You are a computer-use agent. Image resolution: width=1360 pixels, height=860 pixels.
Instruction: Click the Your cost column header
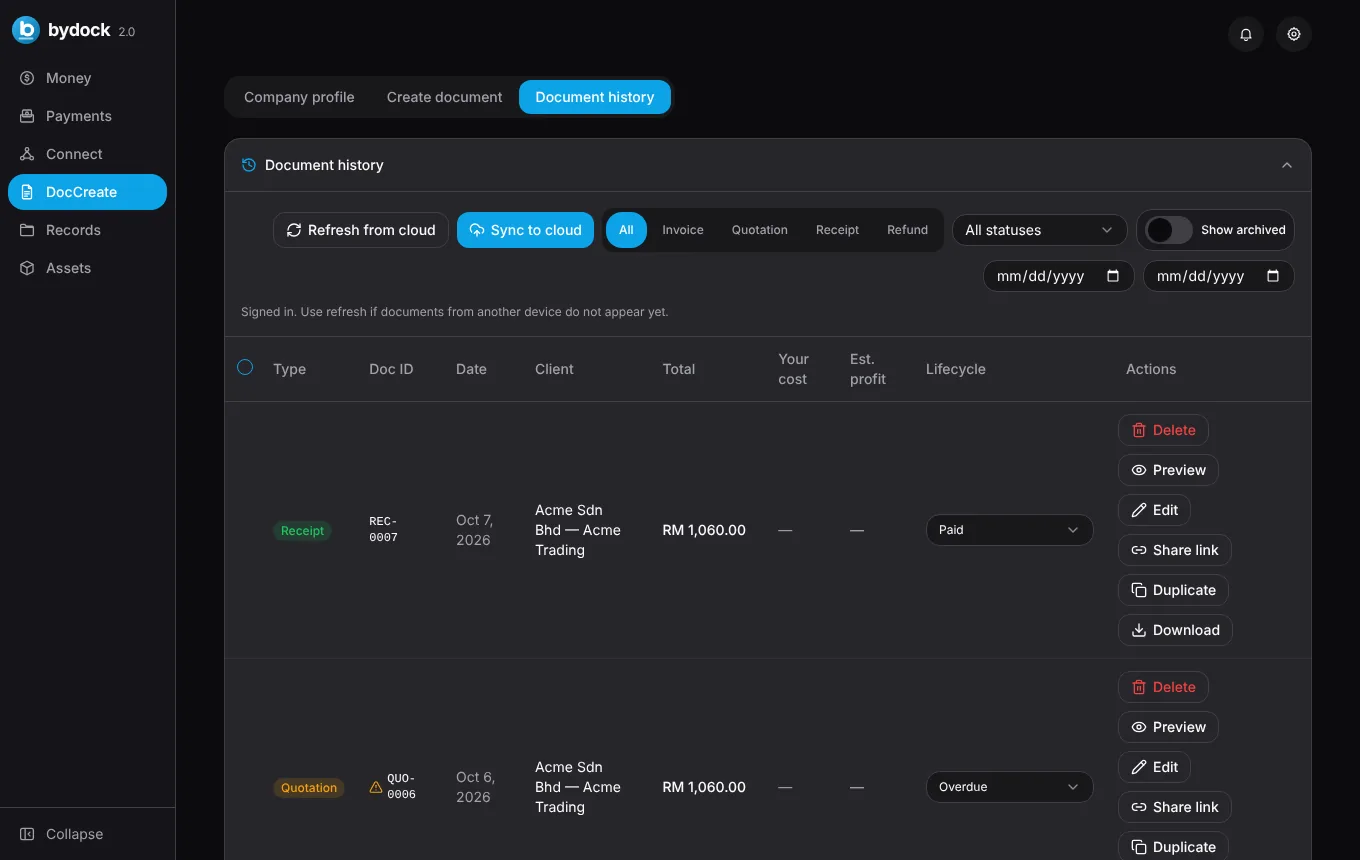pyautogui.click(x=793, y=369)
